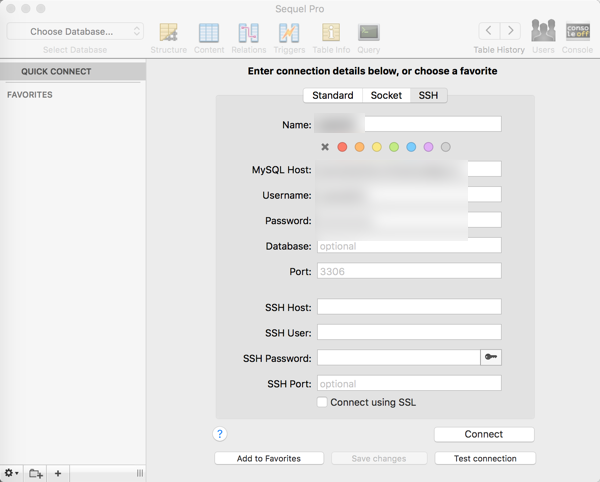Add a new favorite with plus

(x=58, y=473)
